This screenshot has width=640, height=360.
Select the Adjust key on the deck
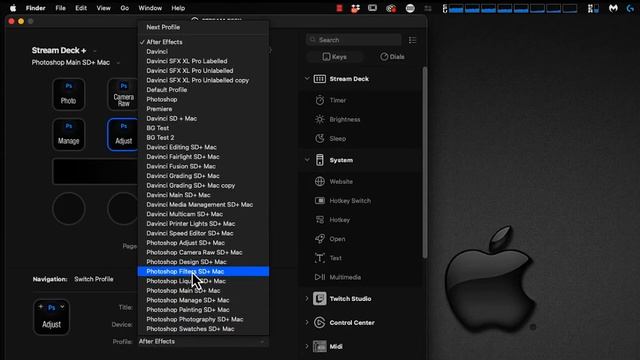[x=122, y=134]
